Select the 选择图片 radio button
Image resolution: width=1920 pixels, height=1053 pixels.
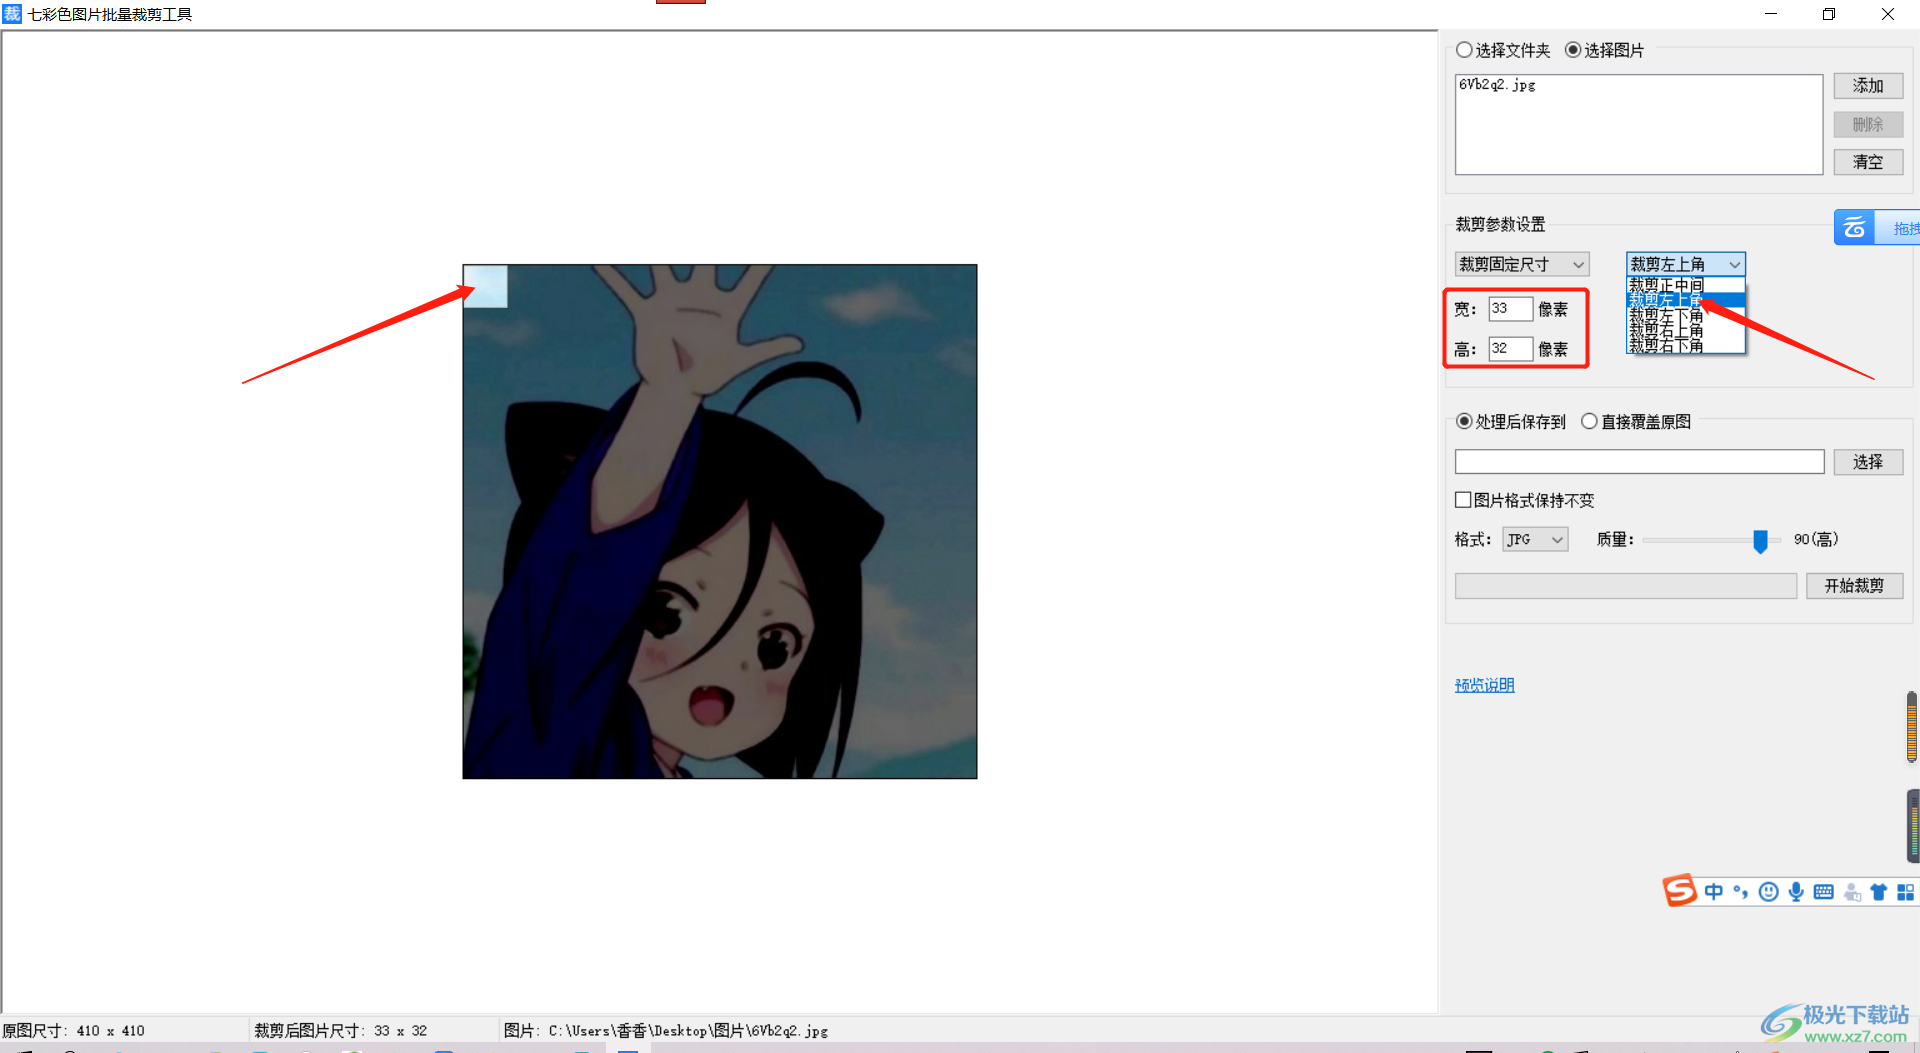click(1573, 50)
